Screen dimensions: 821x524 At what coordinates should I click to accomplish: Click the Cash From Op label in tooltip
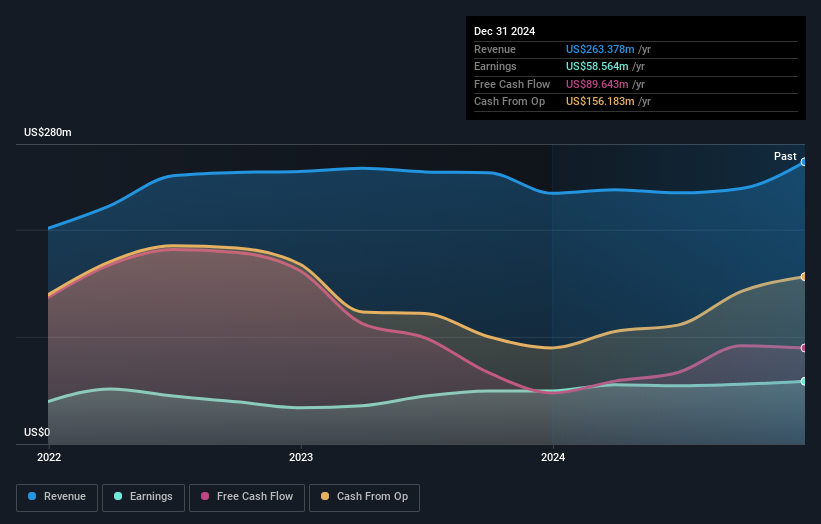pyautogui.click(x=509, y=102)
